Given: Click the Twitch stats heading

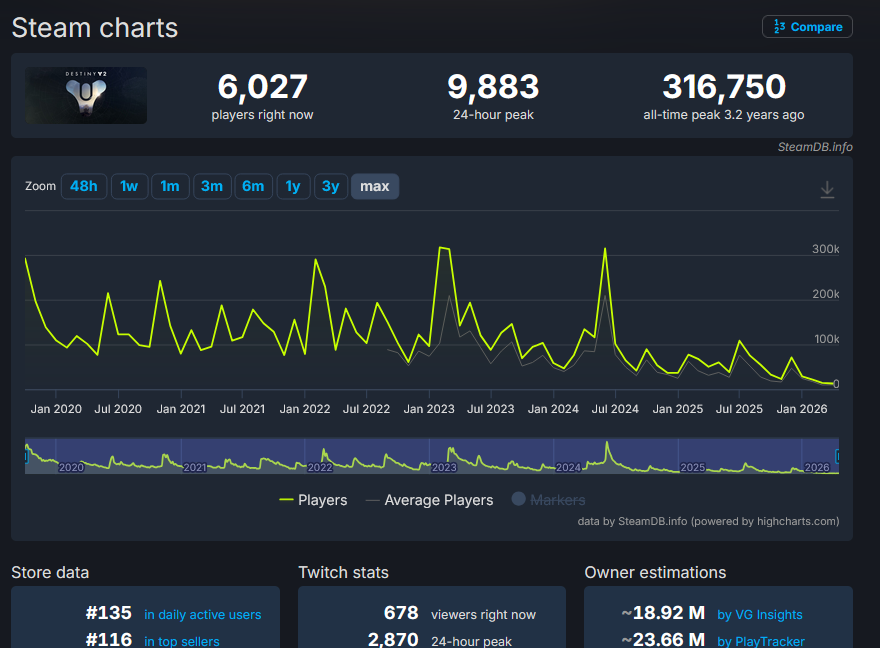Looking at the screenshot, I should pyautogui.click(x=343, y=572).
